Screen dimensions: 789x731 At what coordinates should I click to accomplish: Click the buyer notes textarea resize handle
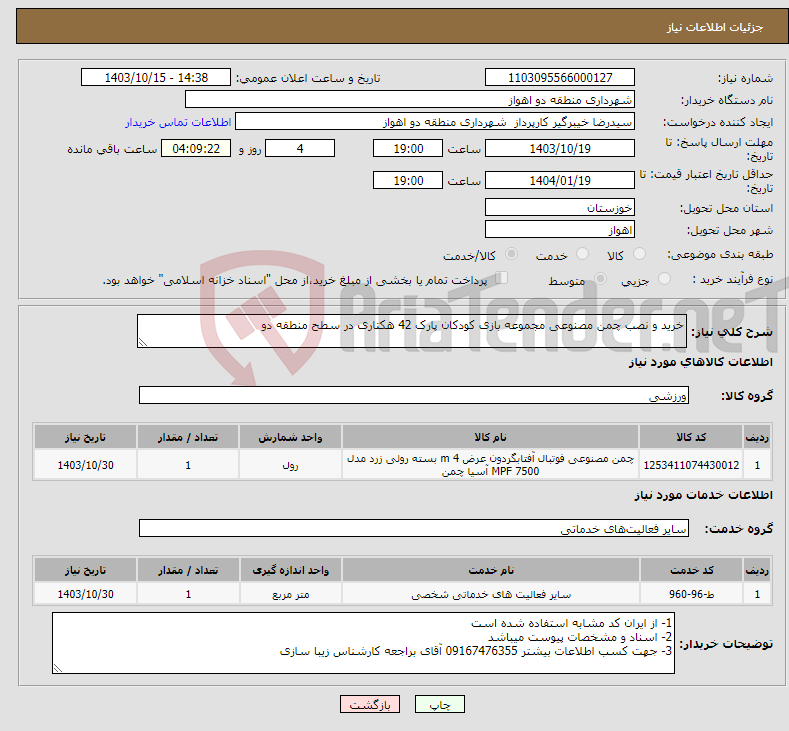58,668
